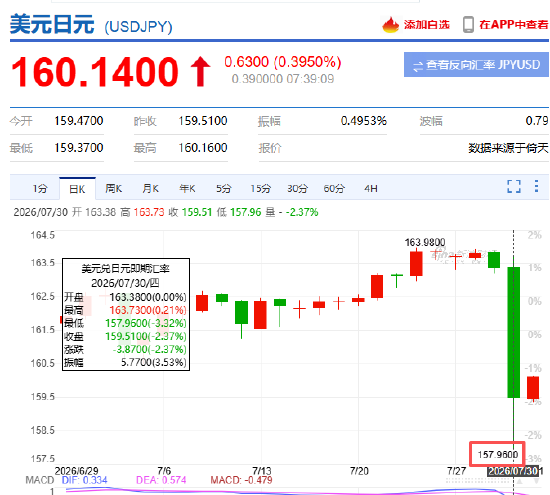The width and height of the screenshot is (550, 495).
Task: Switch to the 15分 chart tab
Action: tap(261, 189)
